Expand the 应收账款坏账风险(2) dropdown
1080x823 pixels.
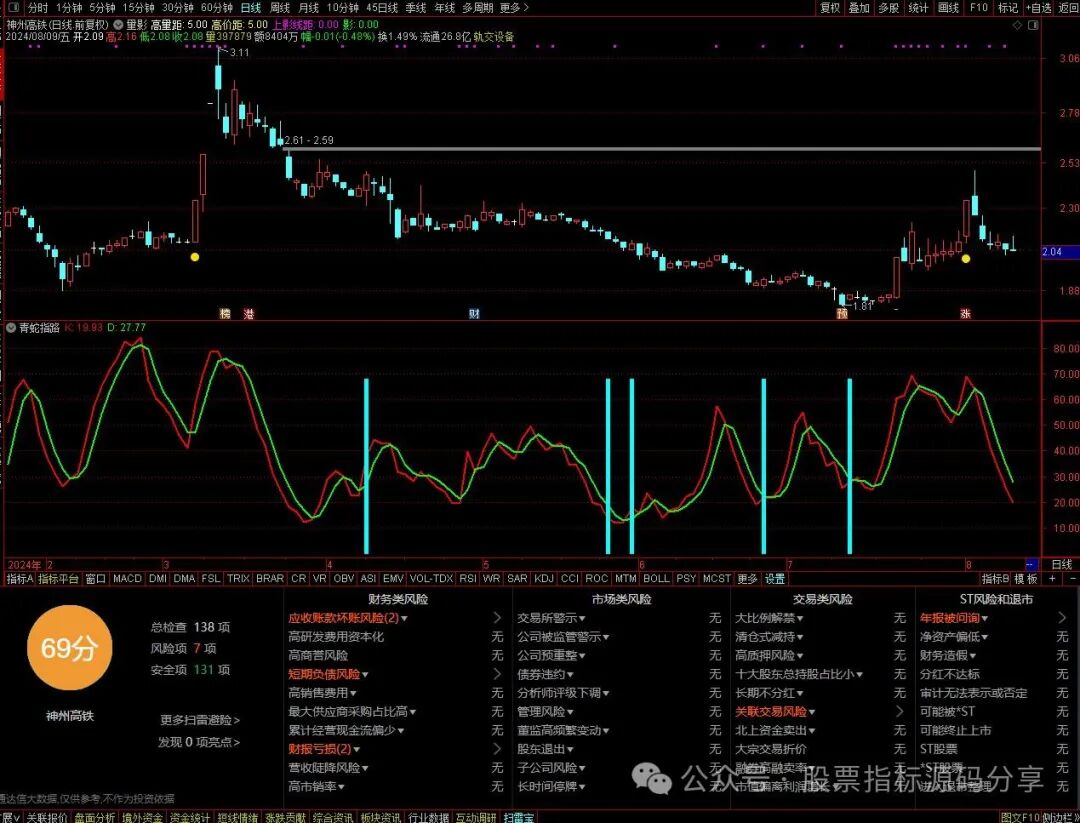(404, 619)
